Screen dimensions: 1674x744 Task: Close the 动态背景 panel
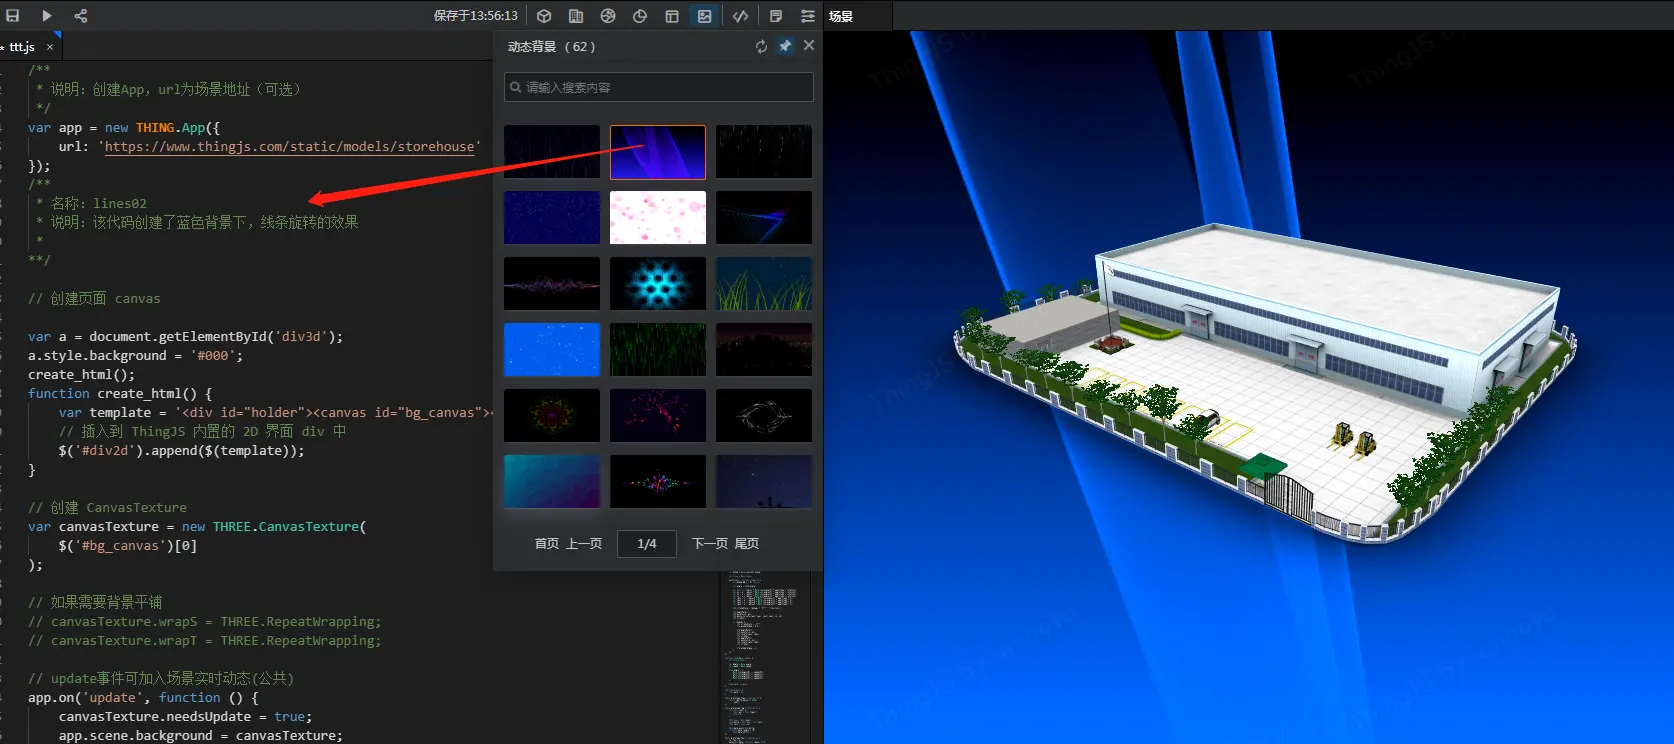tap(809, 46)
